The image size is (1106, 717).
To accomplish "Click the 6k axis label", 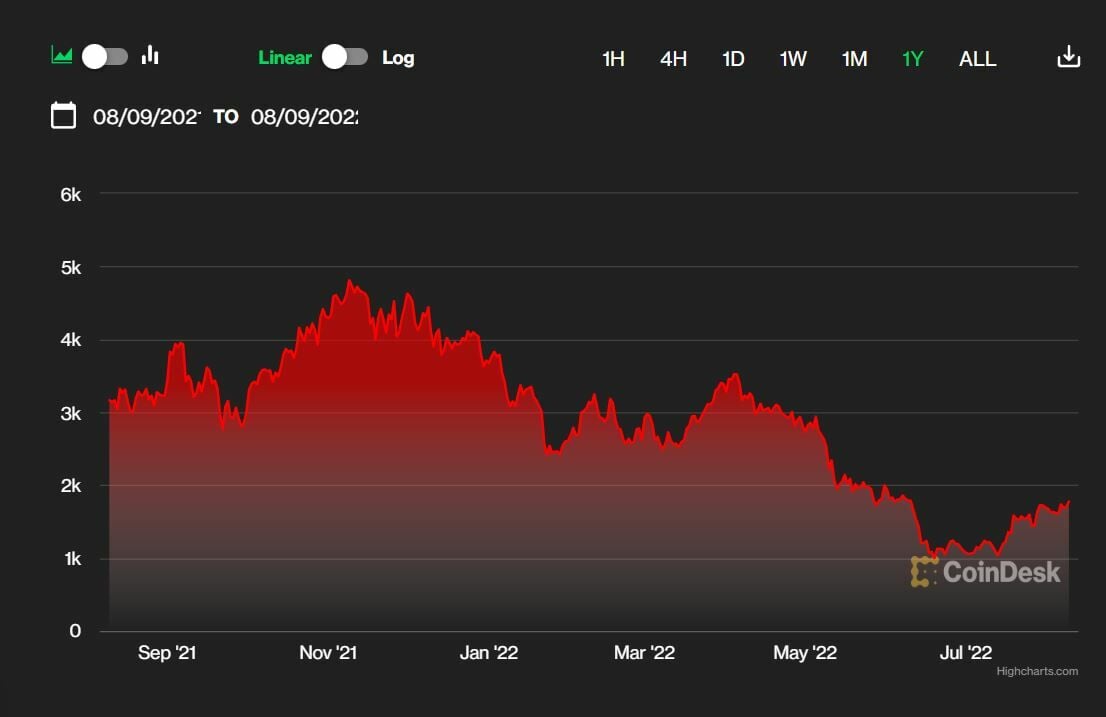I will pyautogui.click(x=71, y=195).
